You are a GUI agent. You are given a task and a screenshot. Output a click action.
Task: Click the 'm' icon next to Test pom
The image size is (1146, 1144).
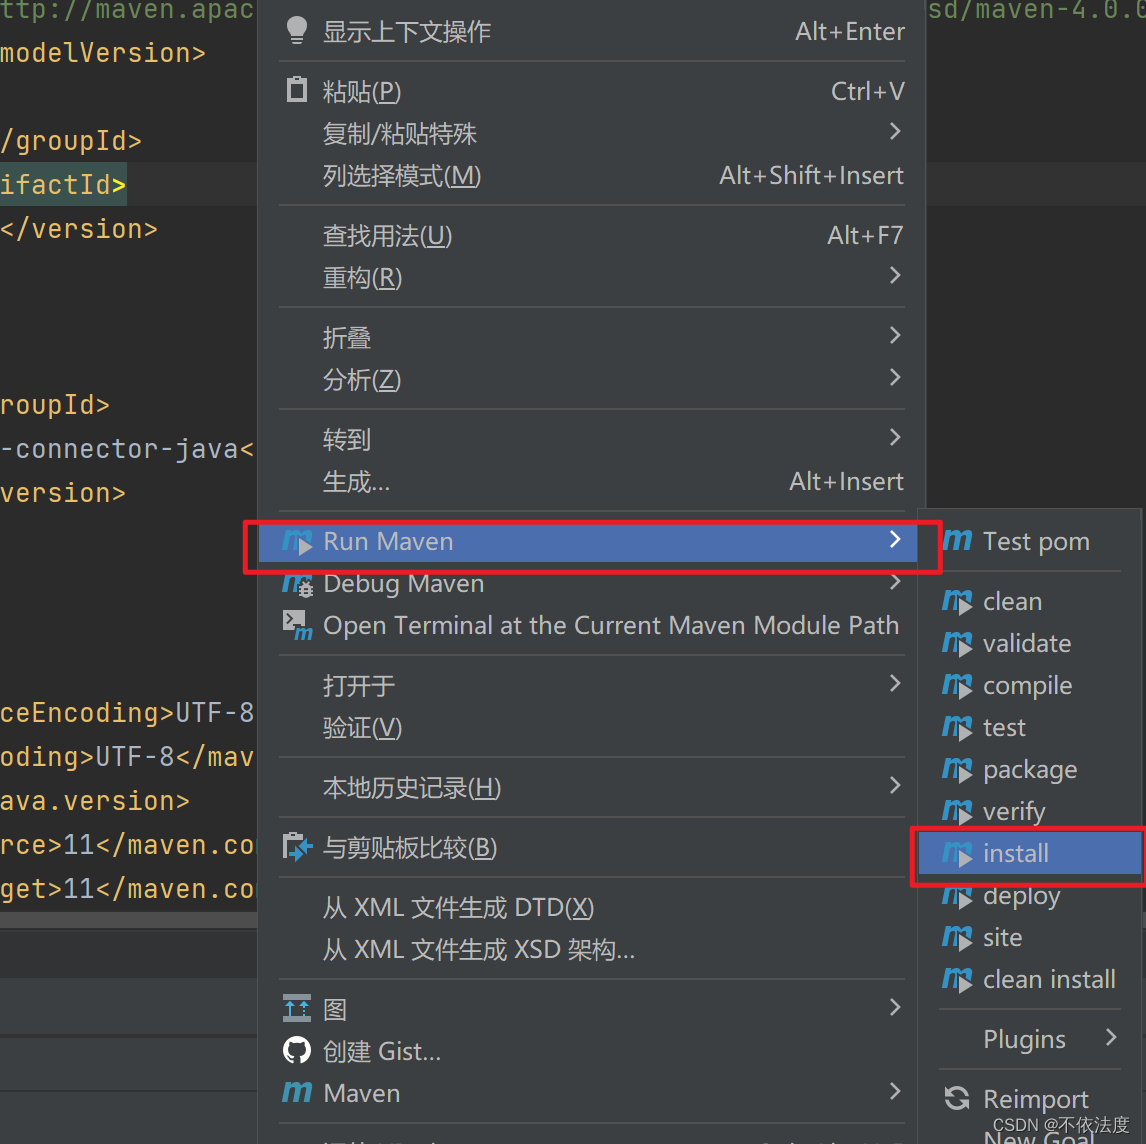click(x=957, y=540)
